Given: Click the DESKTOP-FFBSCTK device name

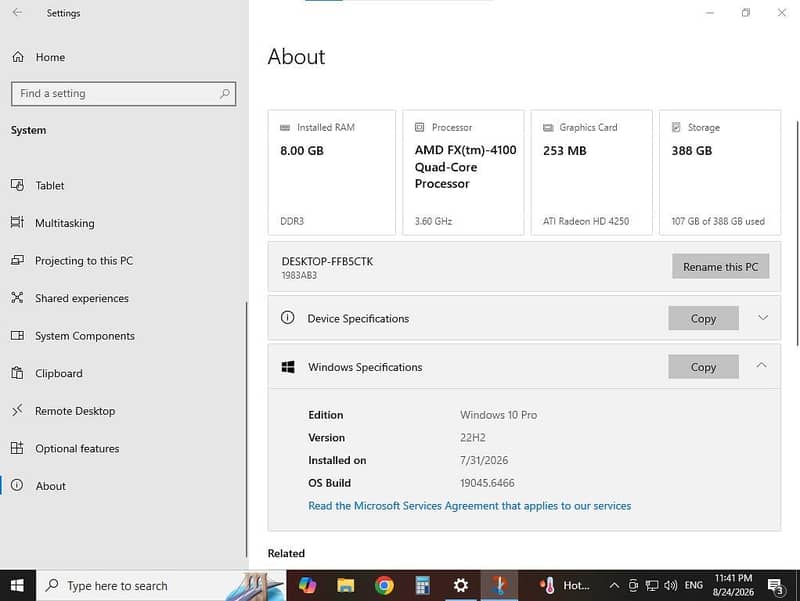Looking at the screenshot, I should tap(327, 261).
